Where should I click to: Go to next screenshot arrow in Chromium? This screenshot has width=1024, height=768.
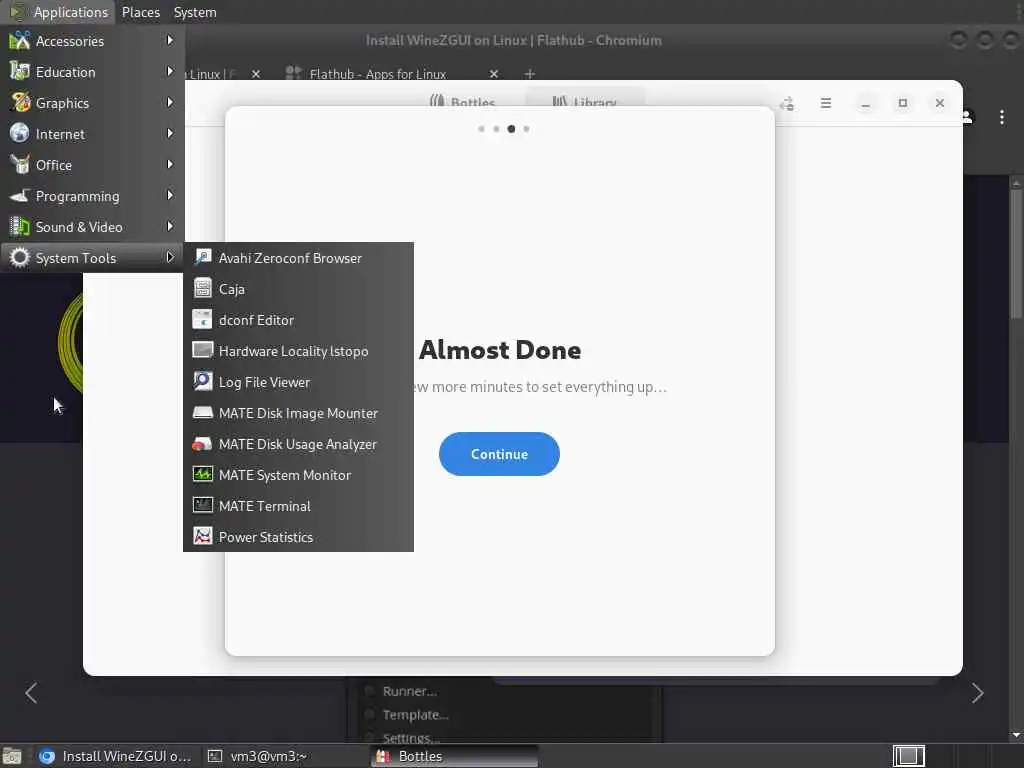click(977, 693)
